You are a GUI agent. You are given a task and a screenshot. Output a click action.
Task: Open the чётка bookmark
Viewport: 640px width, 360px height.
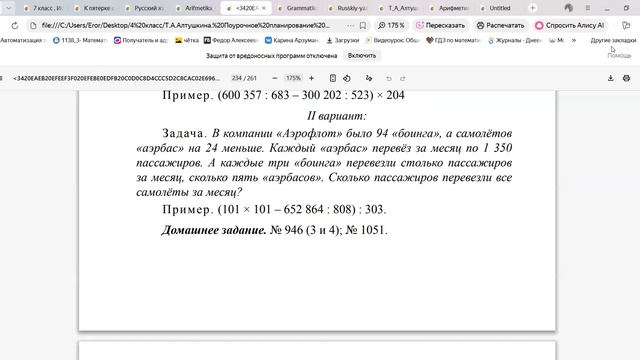(187, 40)
